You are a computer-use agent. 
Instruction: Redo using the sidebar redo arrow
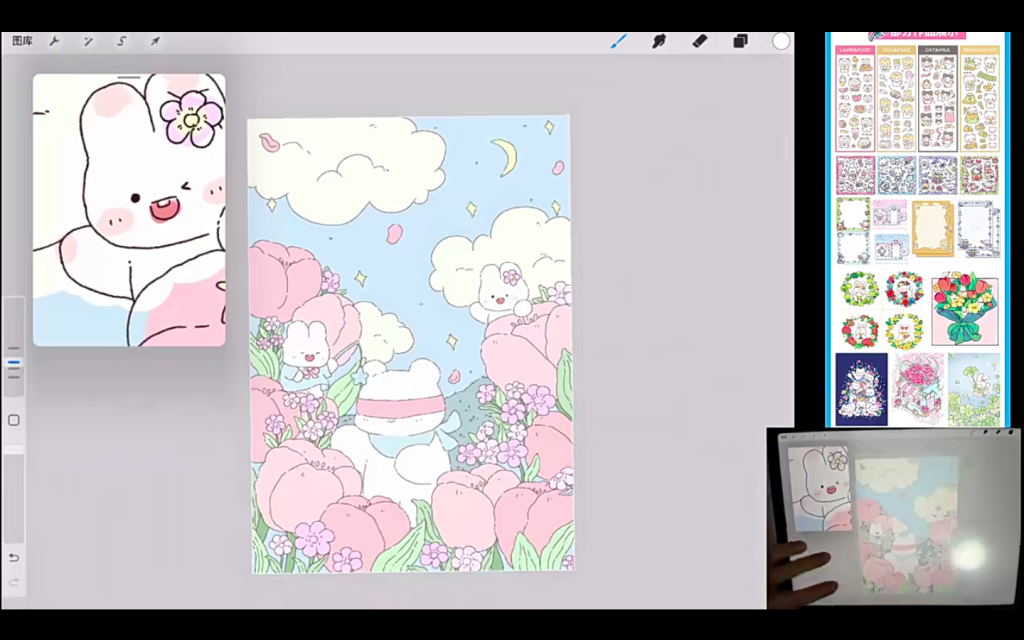[x=14, y=582]
